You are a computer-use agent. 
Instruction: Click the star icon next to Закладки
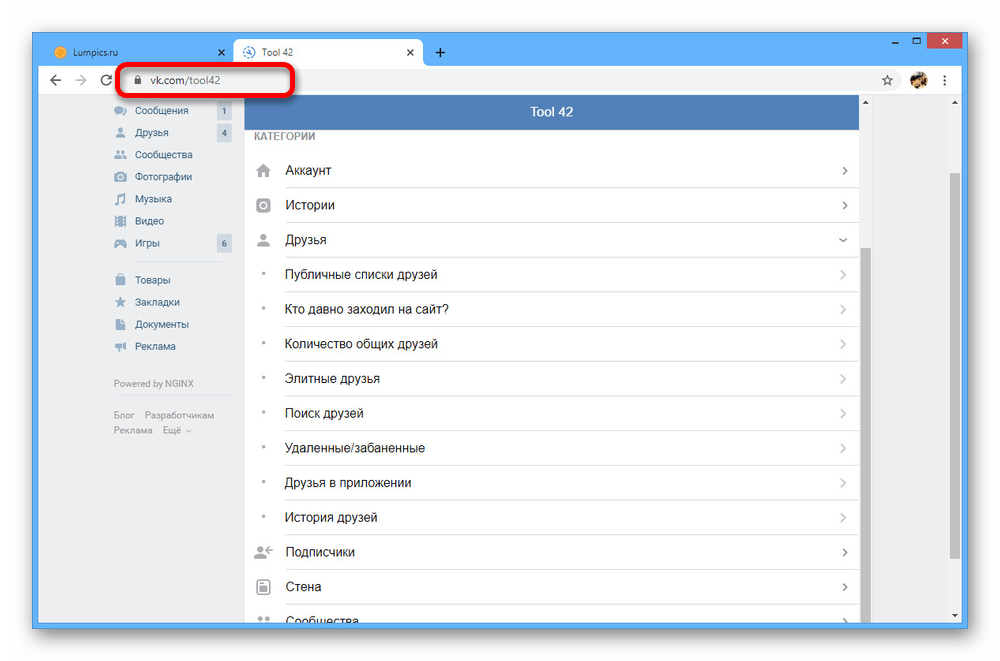click(120, 302)
